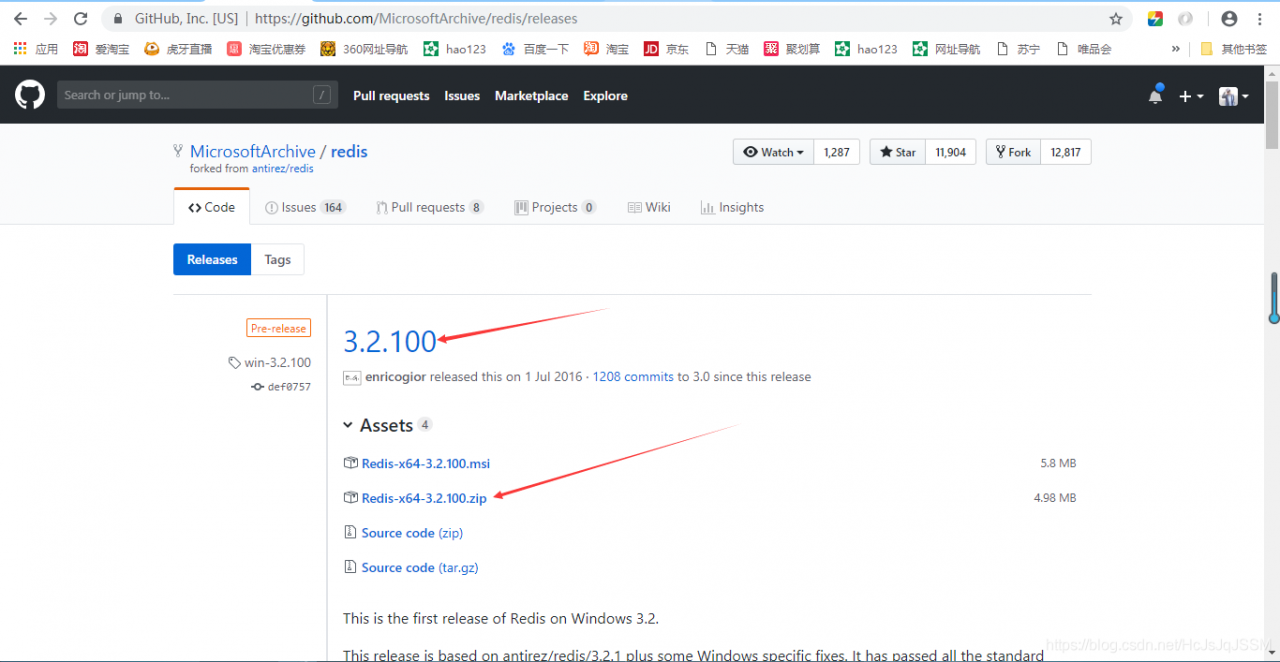Open the Insights tab
1280x662 pixels.
point(732,207)
